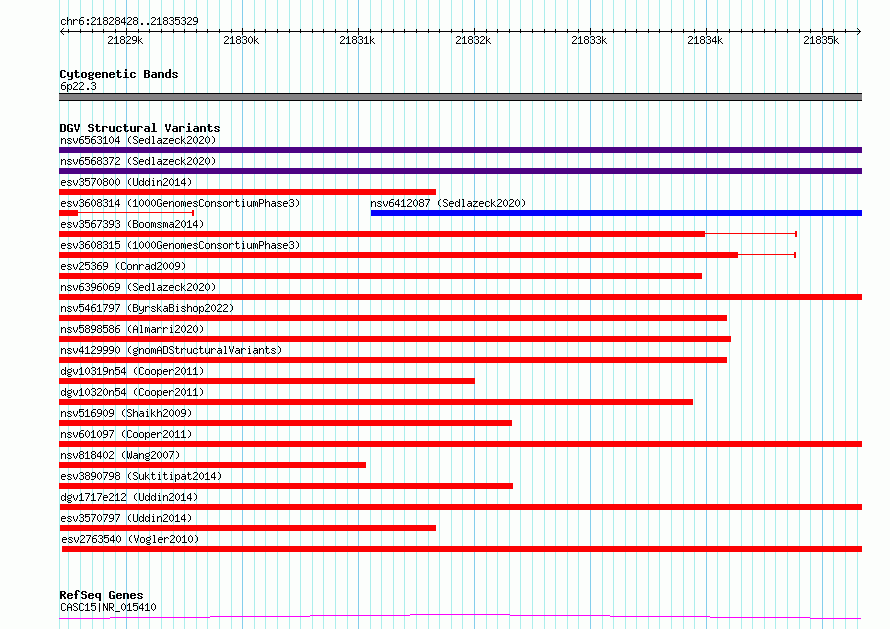Image resolution: width=890 pixels, height=629 pixels.
Task: Click the gray 6p22.3 cytogenetic band bar
Action: pos(460,97)
